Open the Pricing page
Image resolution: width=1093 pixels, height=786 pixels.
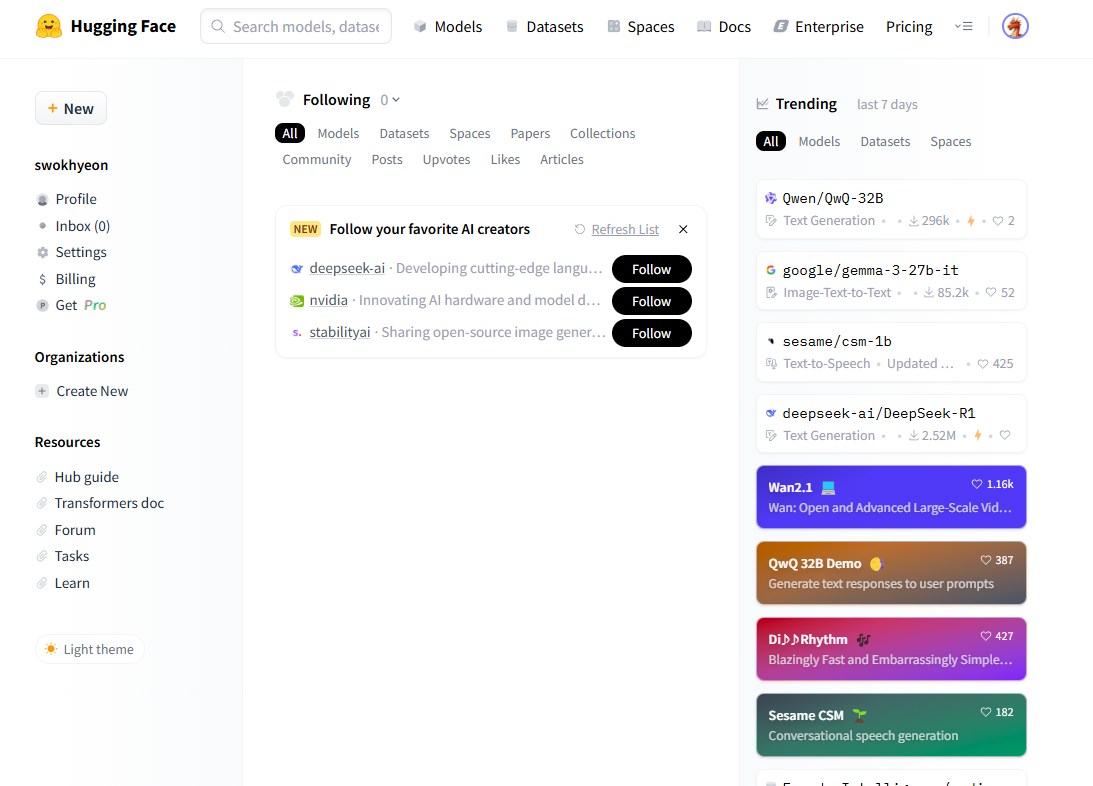tap(909, 26)
